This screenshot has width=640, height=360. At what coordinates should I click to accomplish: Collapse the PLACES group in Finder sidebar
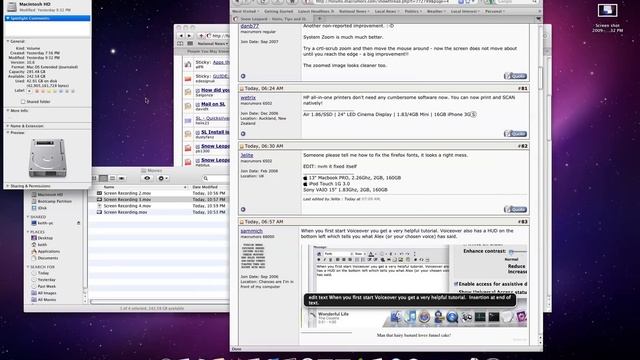point(28,232)
